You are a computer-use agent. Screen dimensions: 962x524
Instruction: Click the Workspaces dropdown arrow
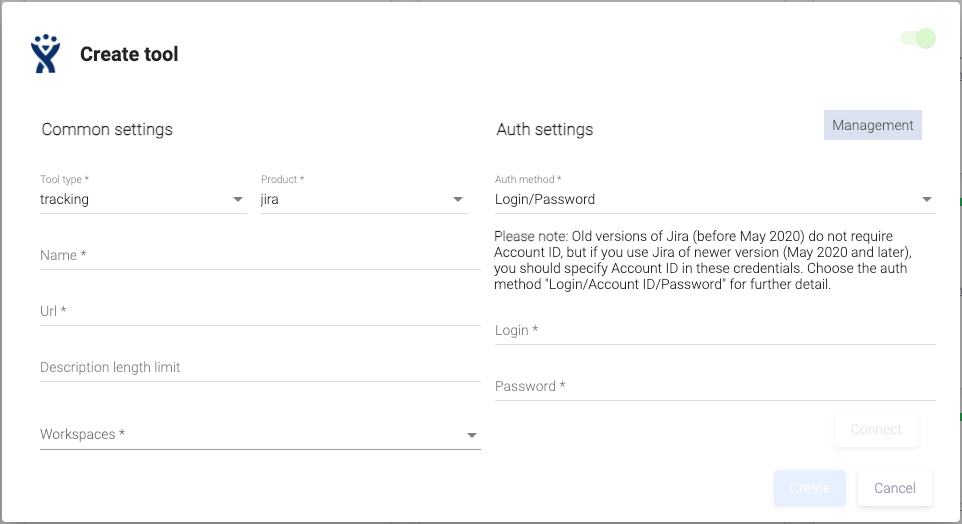coord(471,435)
